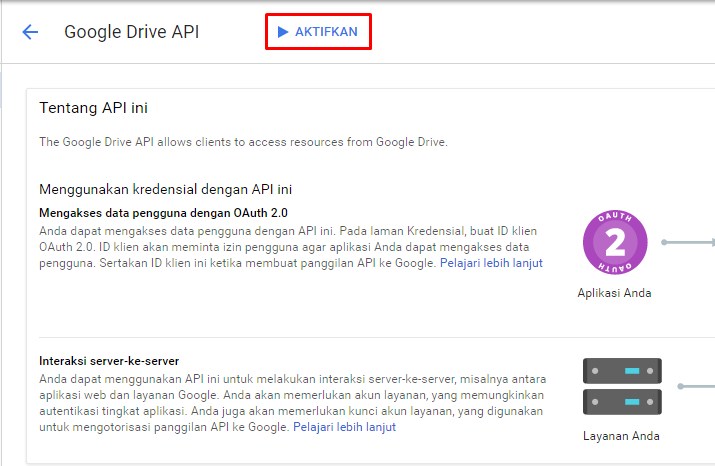Viewport: 715px width, 466px height.
Task: Click the AKTIFKAN button to enable the API
Action: (x=318, y=31)
